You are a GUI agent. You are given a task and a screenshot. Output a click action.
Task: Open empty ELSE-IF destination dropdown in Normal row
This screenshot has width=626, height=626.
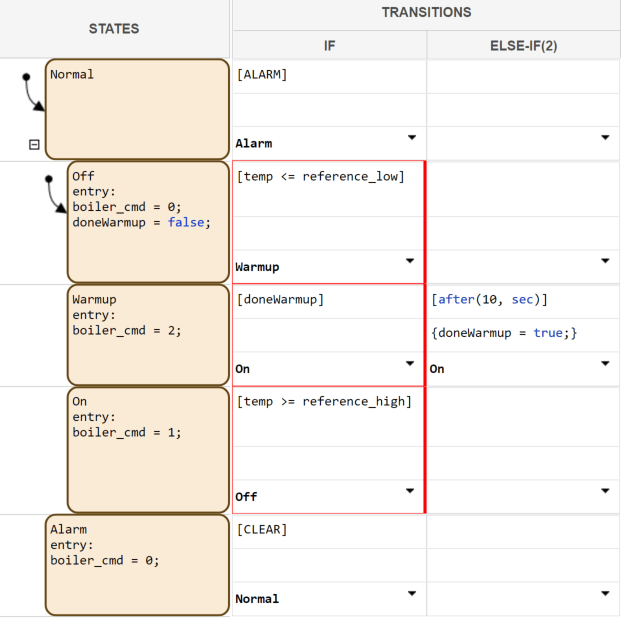point(605,137)
